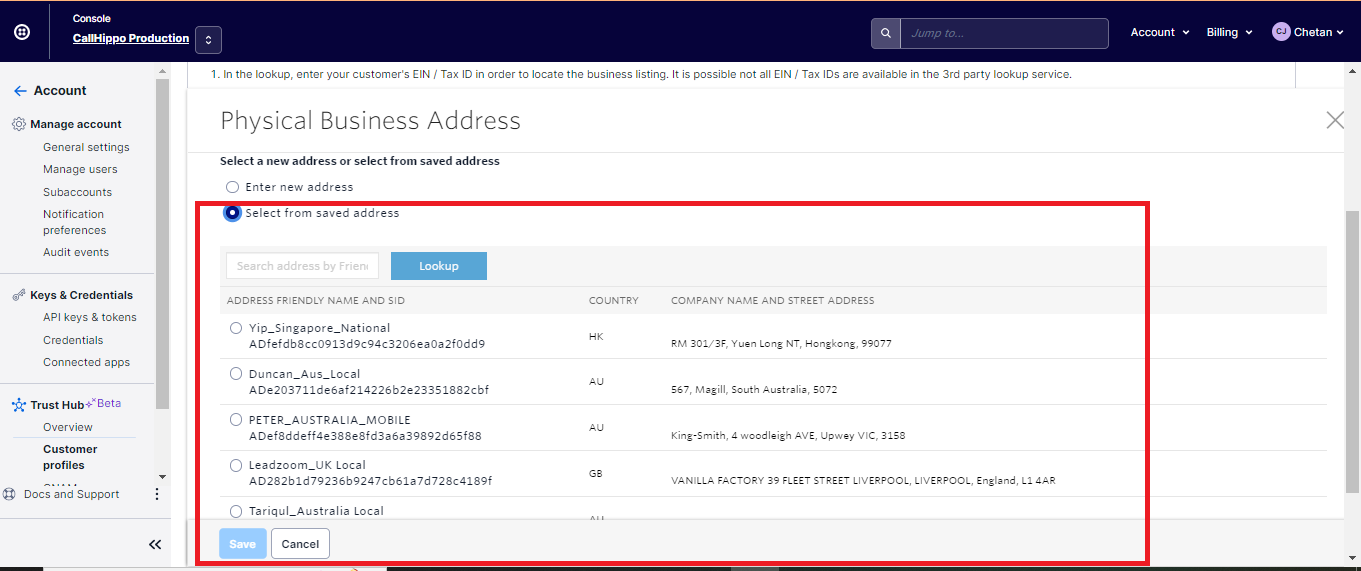Open the Chetan user menu

(1308, 32)
